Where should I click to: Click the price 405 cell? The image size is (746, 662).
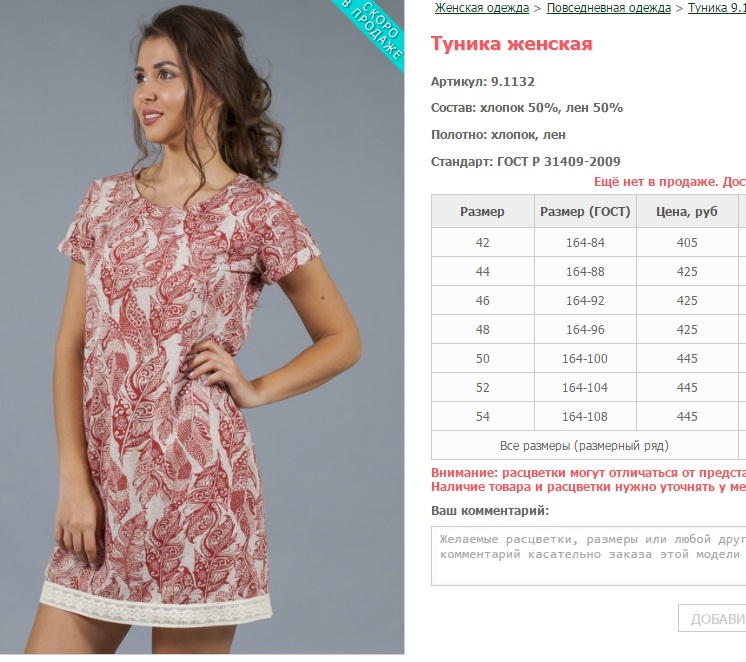(x=687, y=242)
